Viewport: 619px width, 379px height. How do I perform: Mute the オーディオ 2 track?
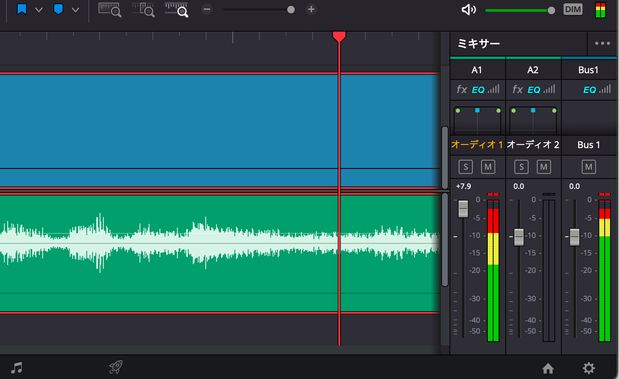point(544,167)
